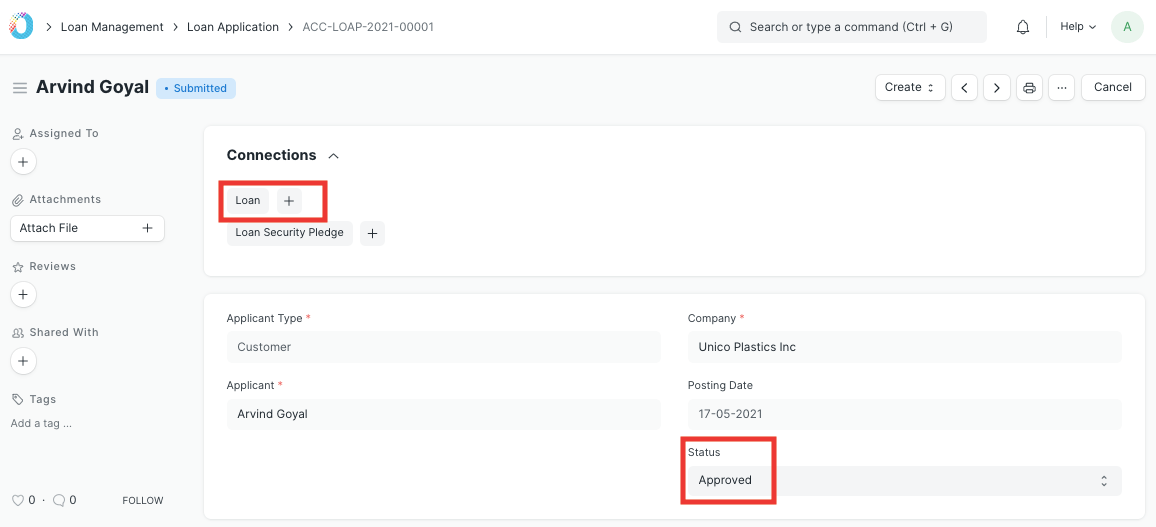Click the Company field Unico Plastics Inc

tap(905, 347)
